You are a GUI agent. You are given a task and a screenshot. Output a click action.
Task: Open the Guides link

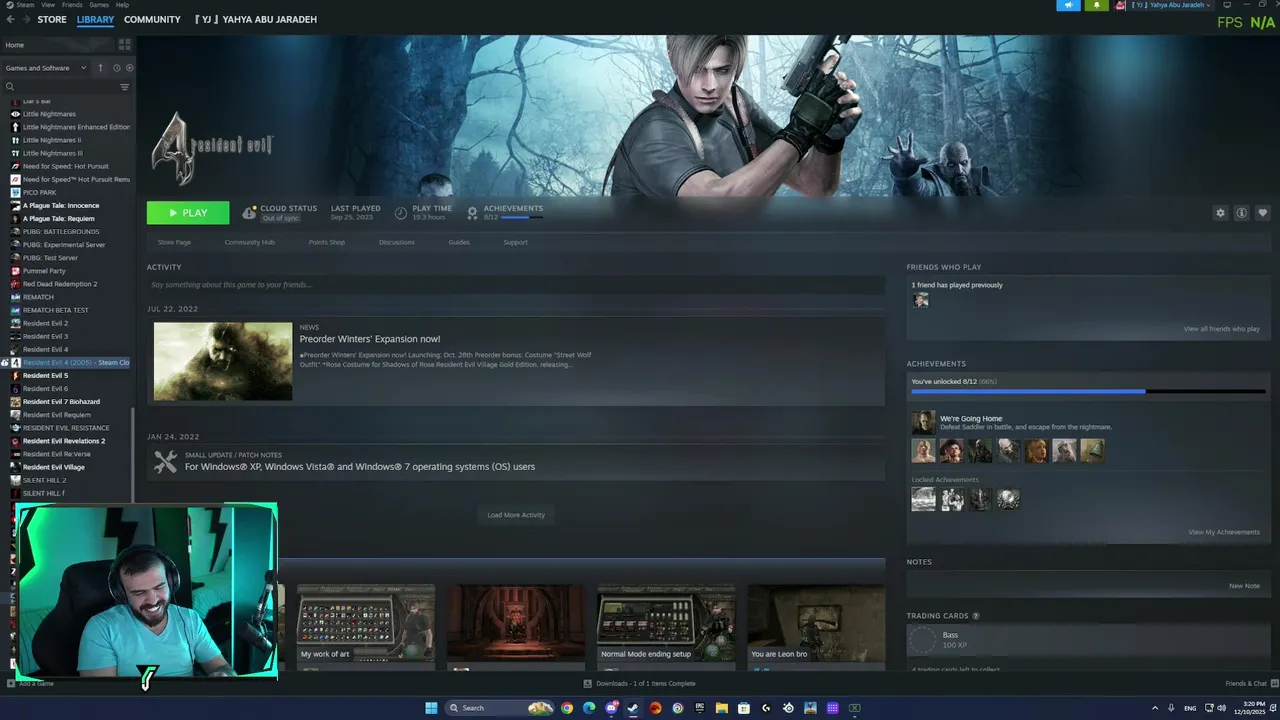(x=459, y=242)
